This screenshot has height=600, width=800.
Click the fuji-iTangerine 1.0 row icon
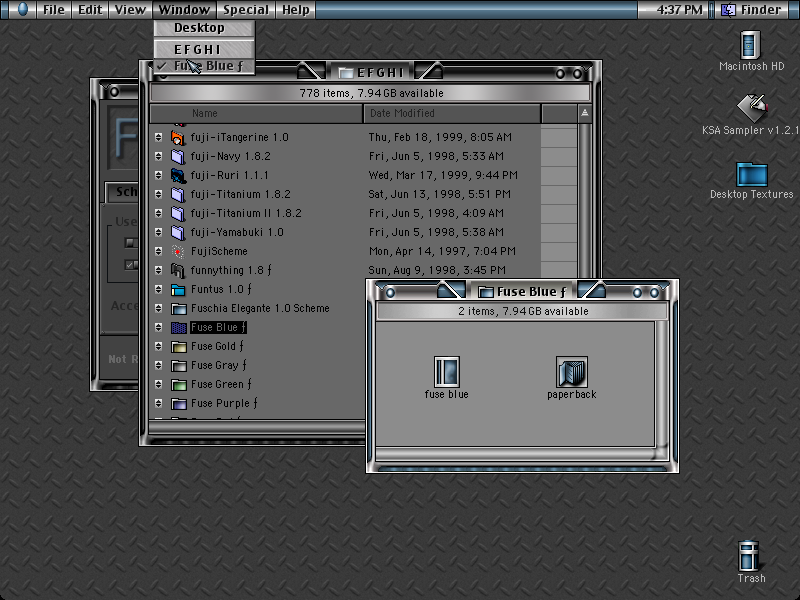[x=178, y=137]
